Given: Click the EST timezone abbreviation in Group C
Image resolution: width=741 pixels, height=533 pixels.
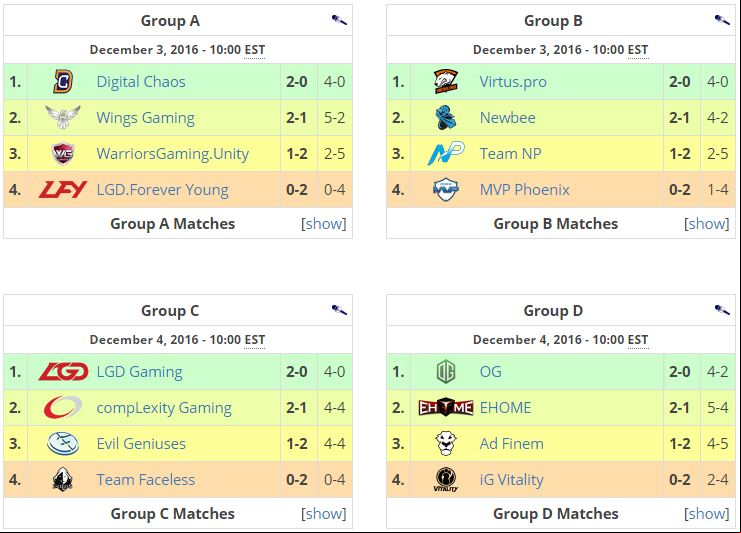Looking at the screenshot, I should [255, 340].
